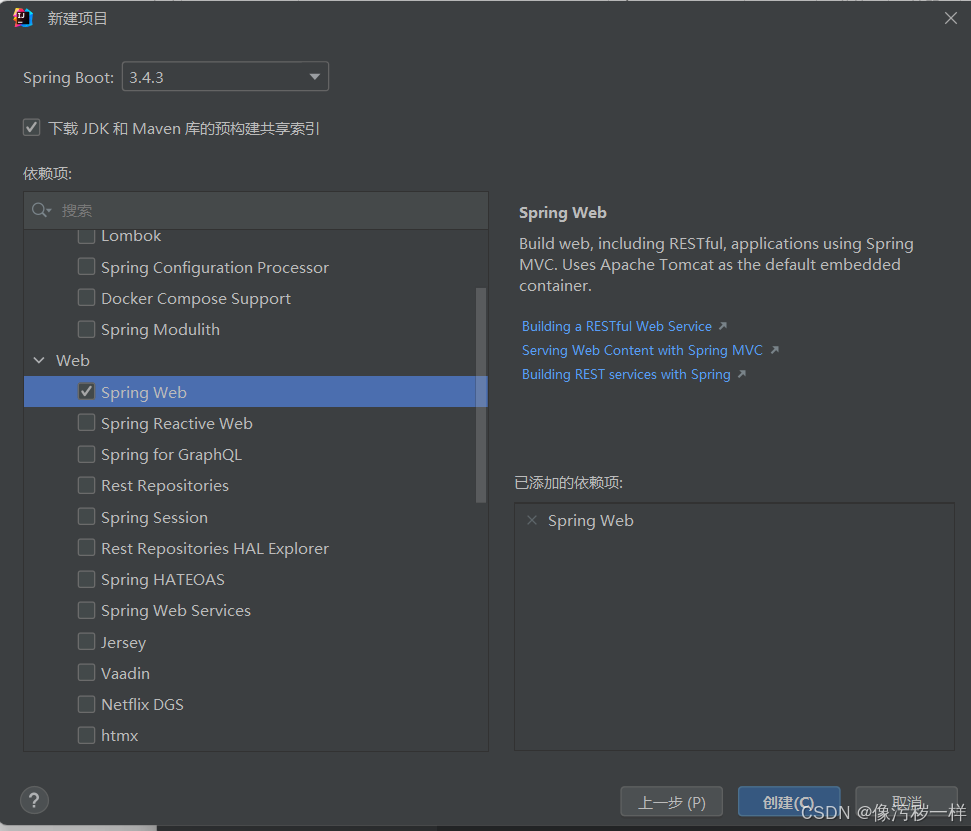Enable Spring Session dependency
The height and width of the screenshot is (831, 971).
(86, 516)
